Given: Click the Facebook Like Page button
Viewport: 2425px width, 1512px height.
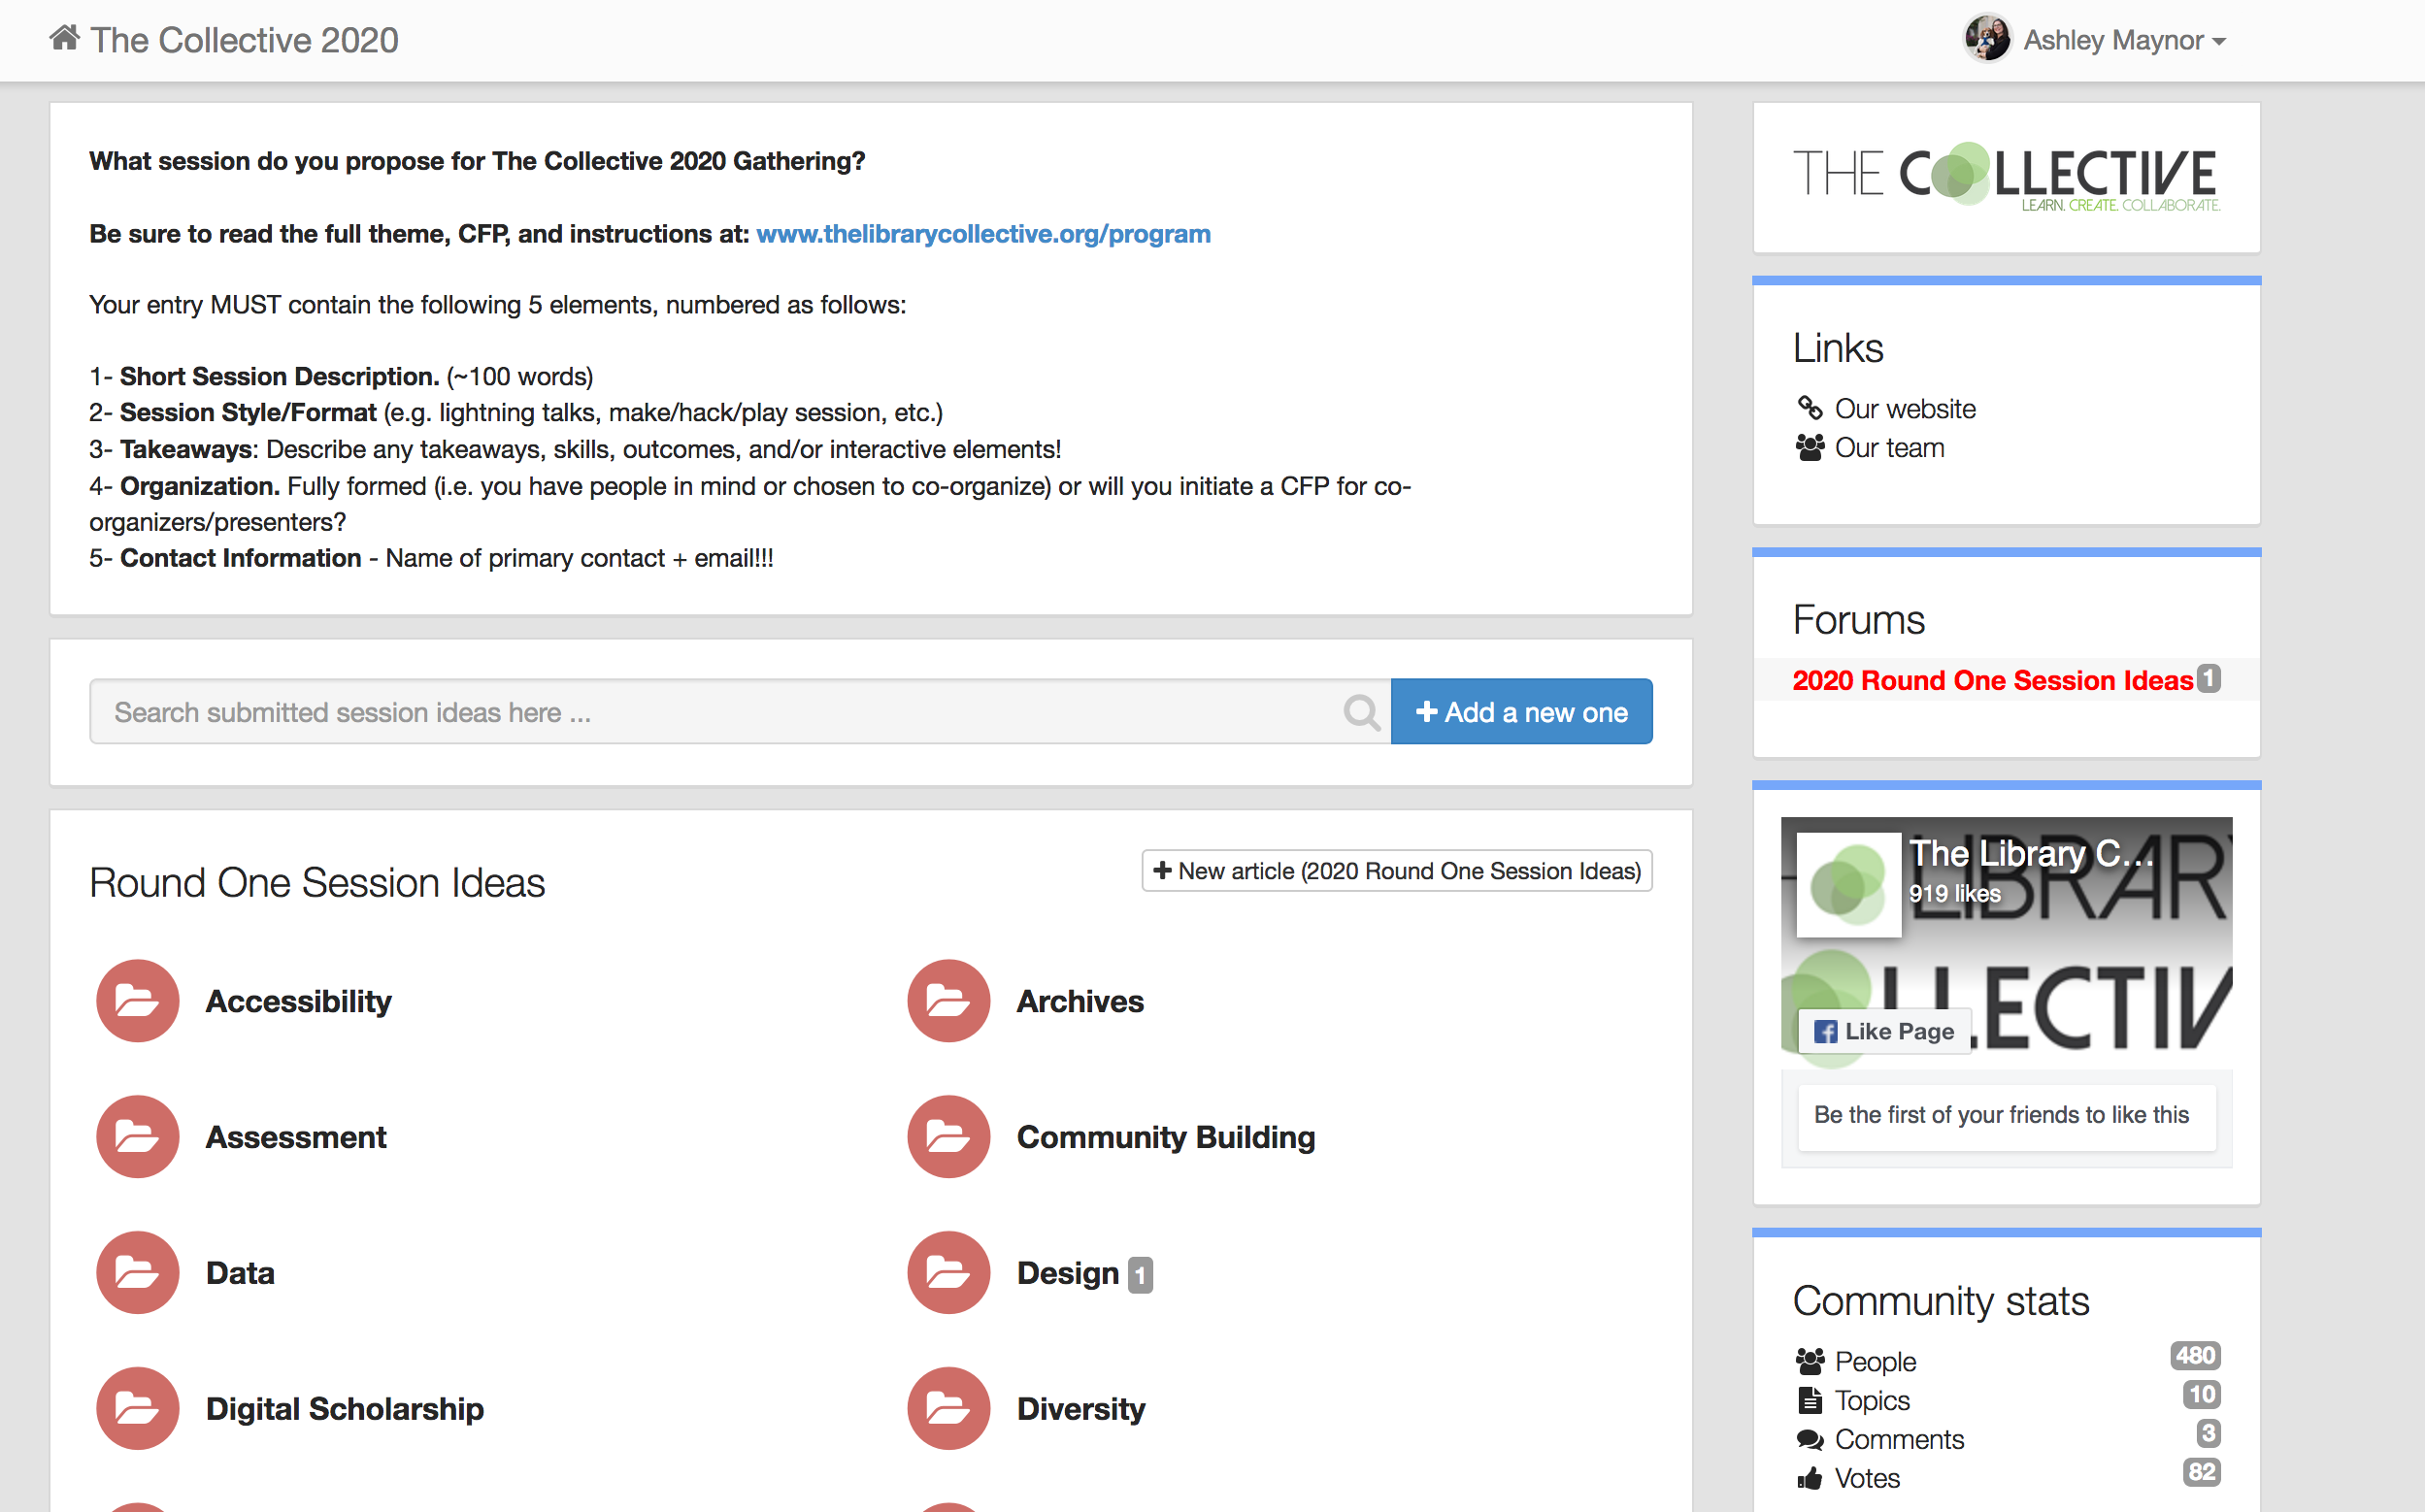Looking at the screenshot, I should [x=1883, y=1031].
